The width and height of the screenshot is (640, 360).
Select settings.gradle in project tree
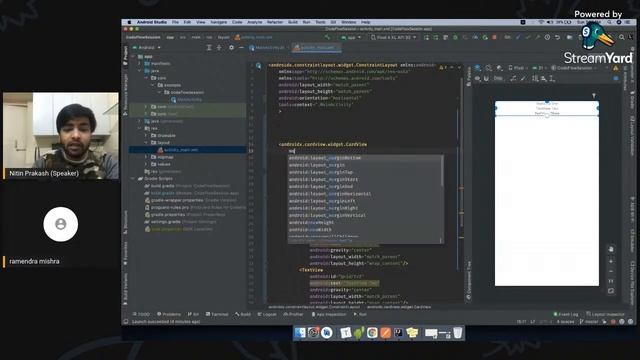point(181,222)
